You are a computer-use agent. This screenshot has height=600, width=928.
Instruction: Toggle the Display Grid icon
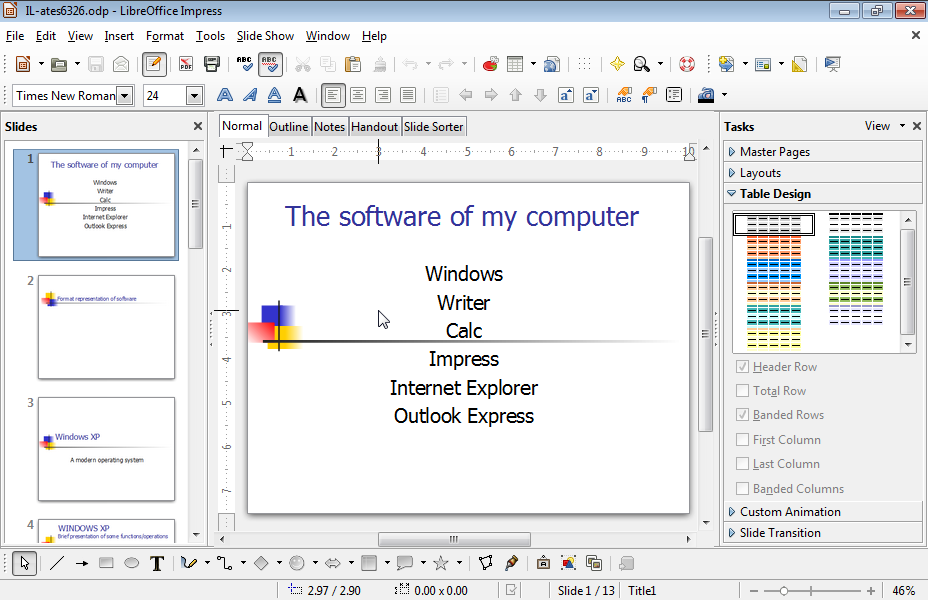[585, 64]
